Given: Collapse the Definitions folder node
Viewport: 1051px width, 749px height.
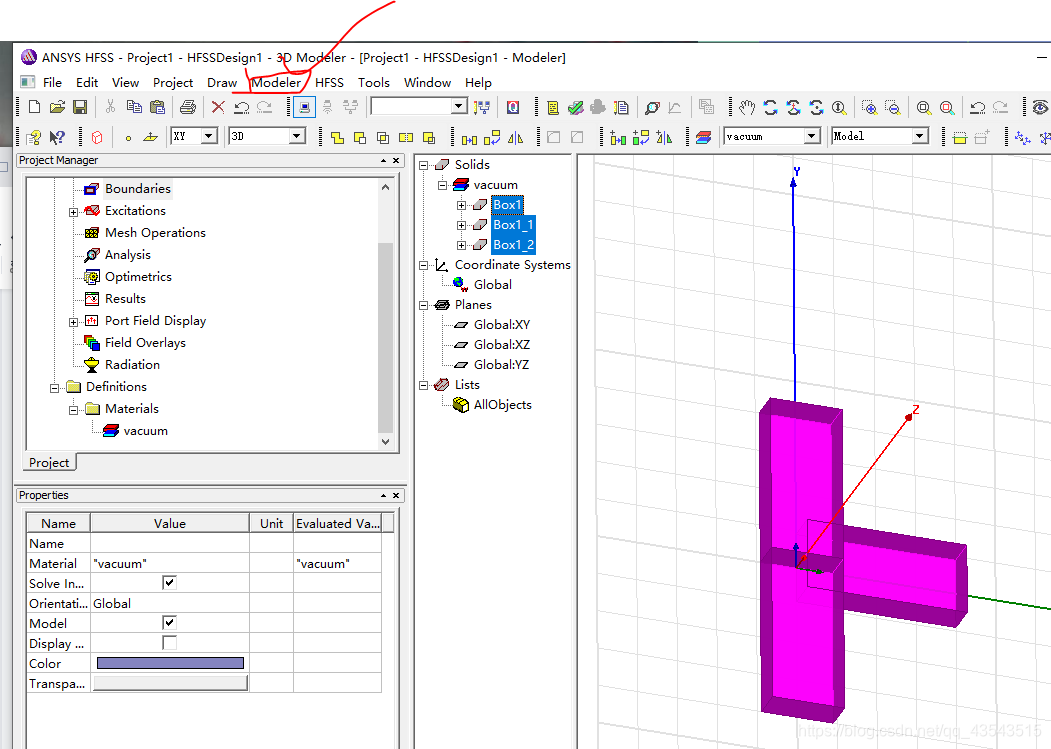Looking at the screenshot, I should pos(54,388).
